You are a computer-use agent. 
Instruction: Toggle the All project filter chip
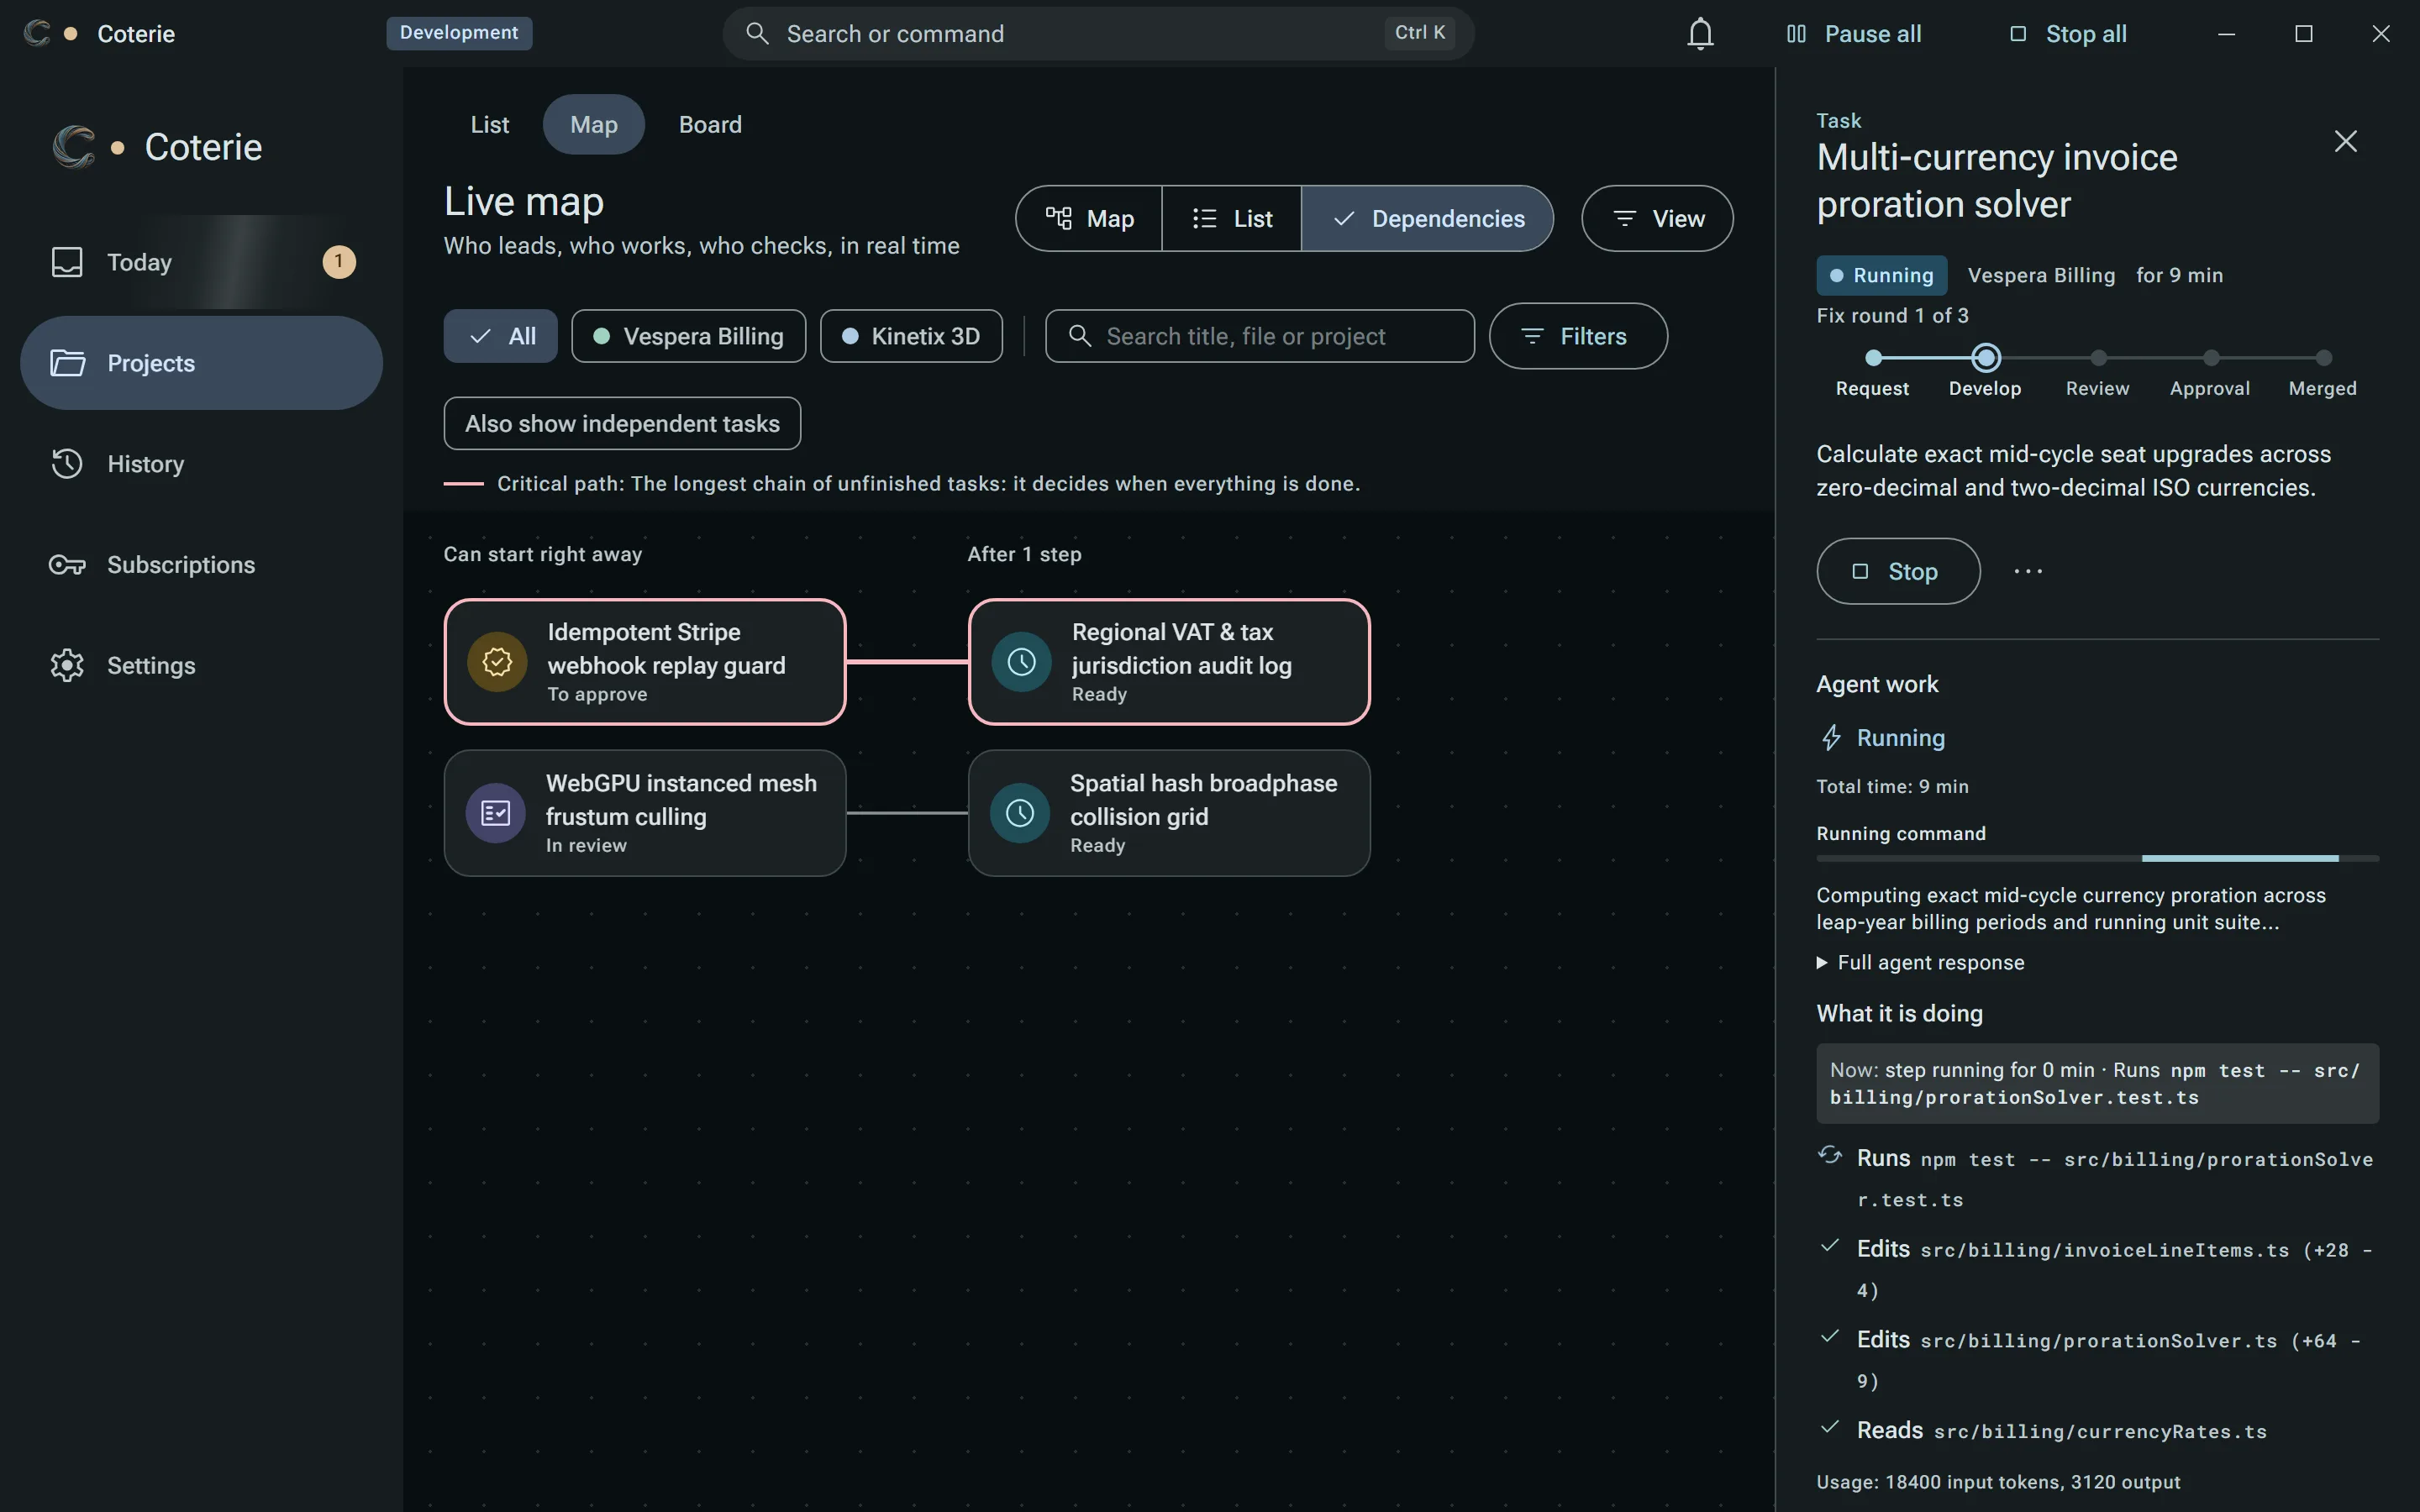[500, 336]
